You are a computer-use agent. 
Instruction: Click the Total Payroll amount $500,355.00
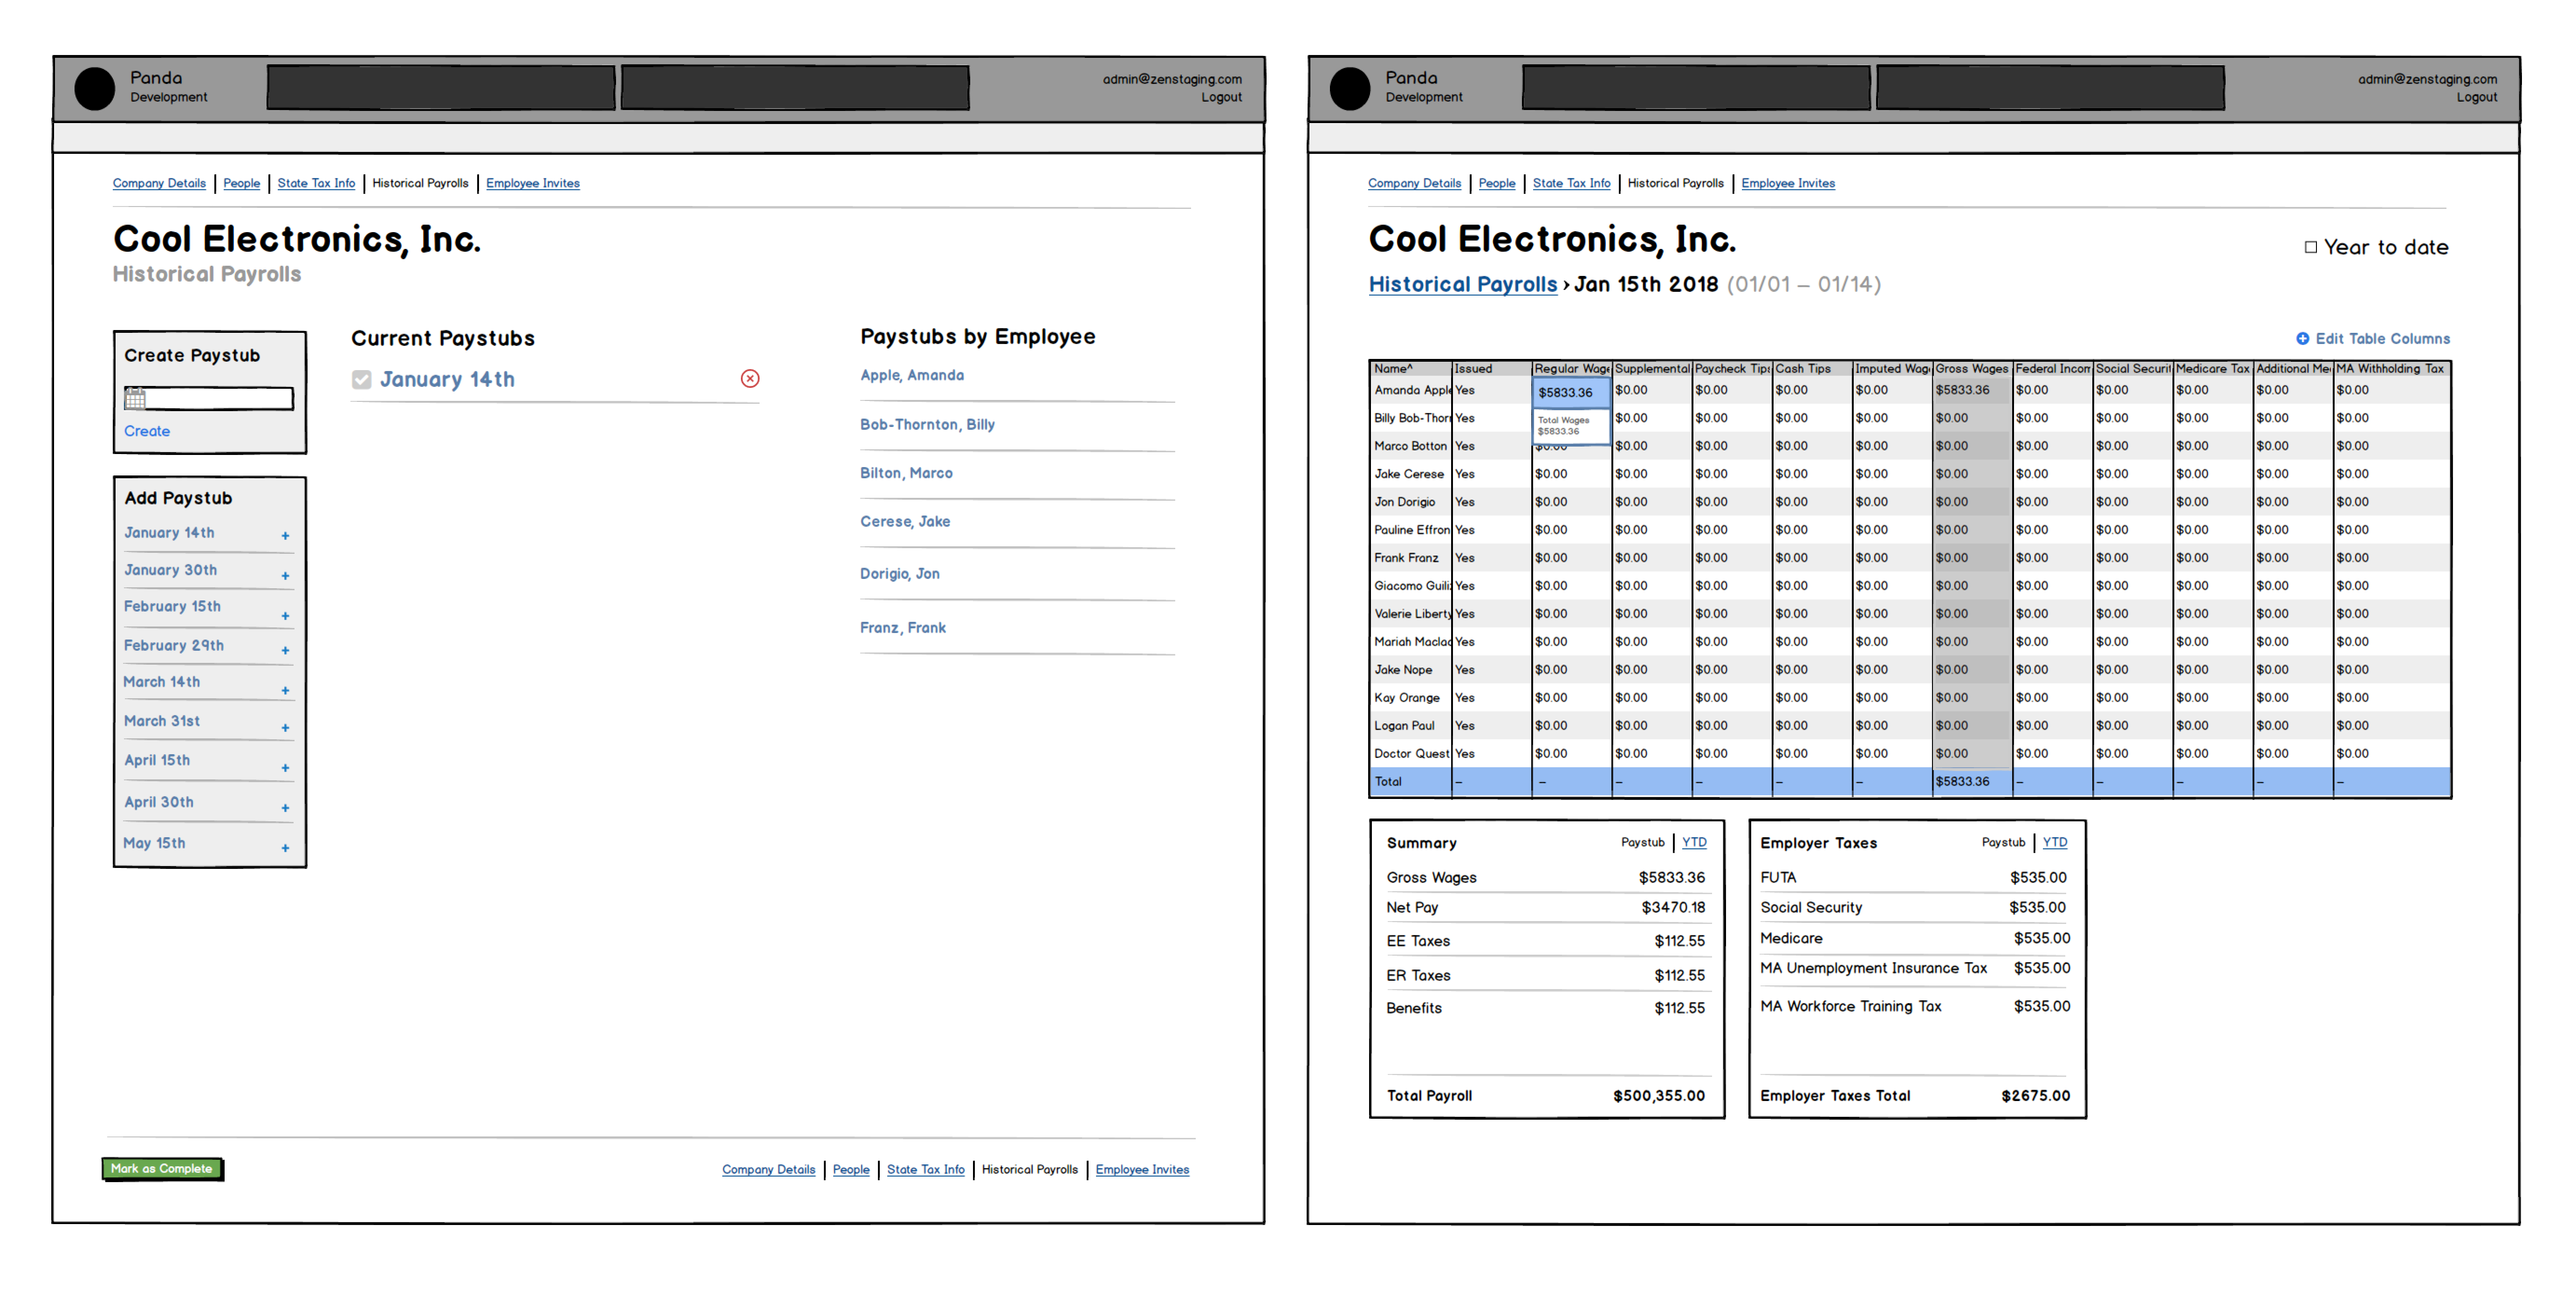point(1659,1096)
